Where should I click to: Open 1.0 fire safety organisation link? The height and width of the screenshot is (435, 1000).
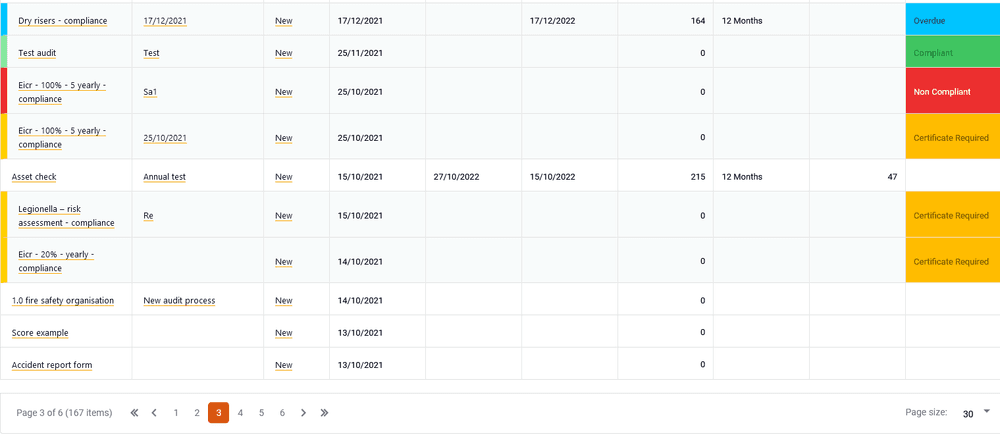coord(62,300)
